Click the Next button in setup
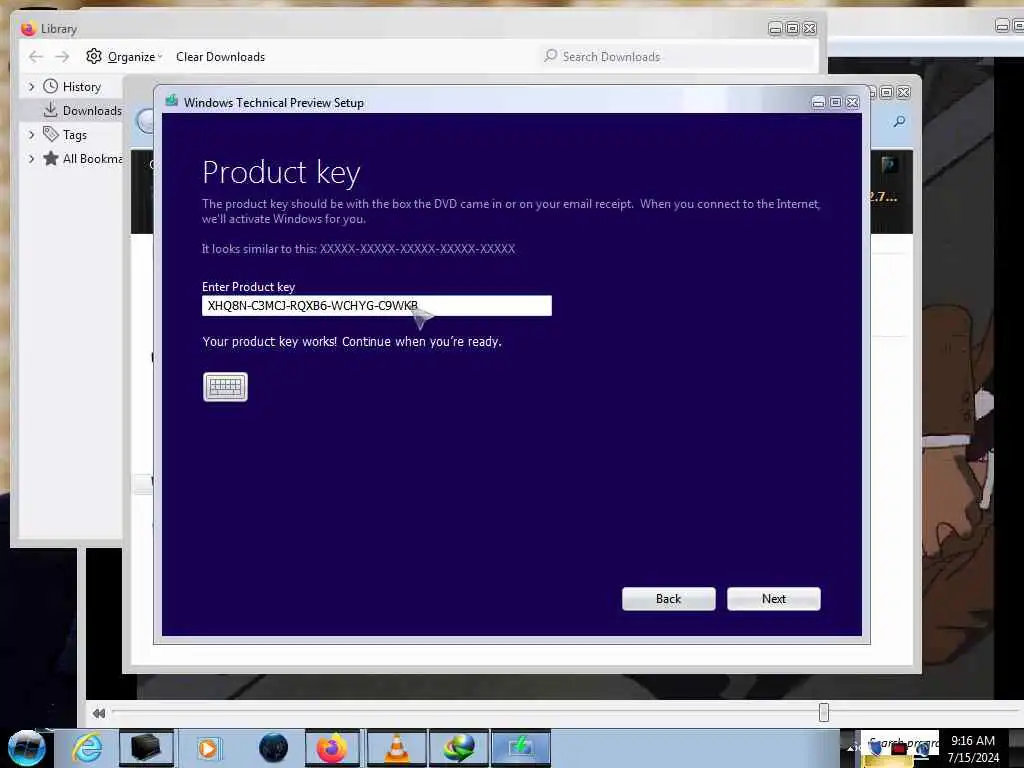 [773, 599]
